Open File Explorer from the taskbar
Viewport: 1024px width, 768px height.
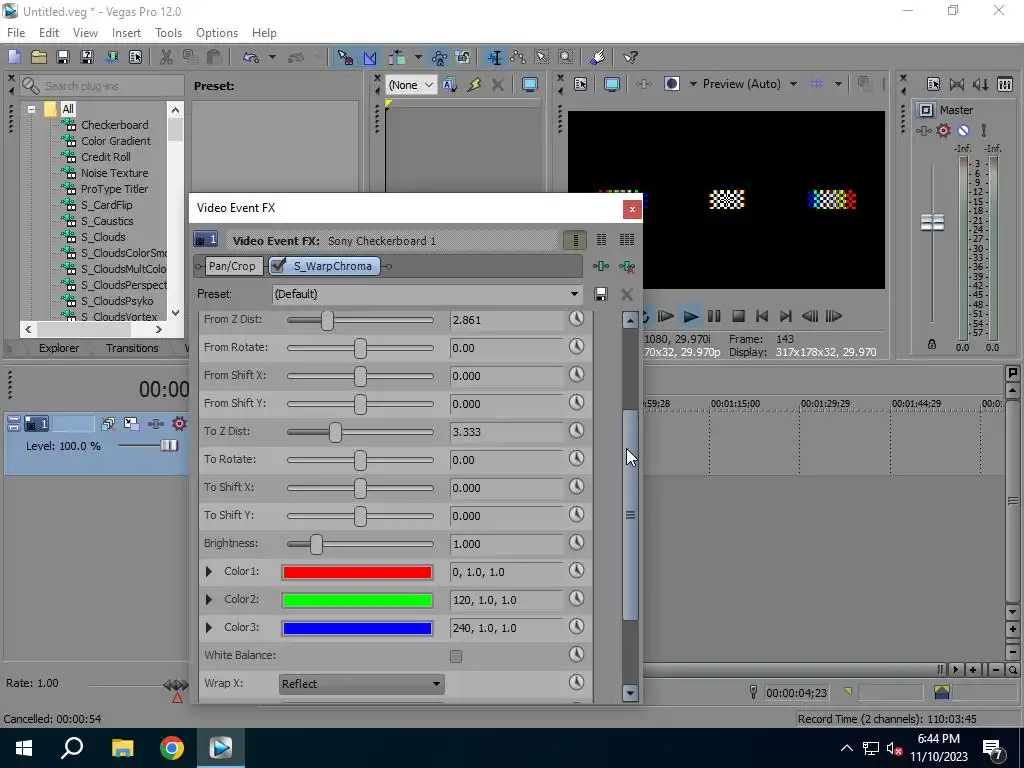click(123, 748)
